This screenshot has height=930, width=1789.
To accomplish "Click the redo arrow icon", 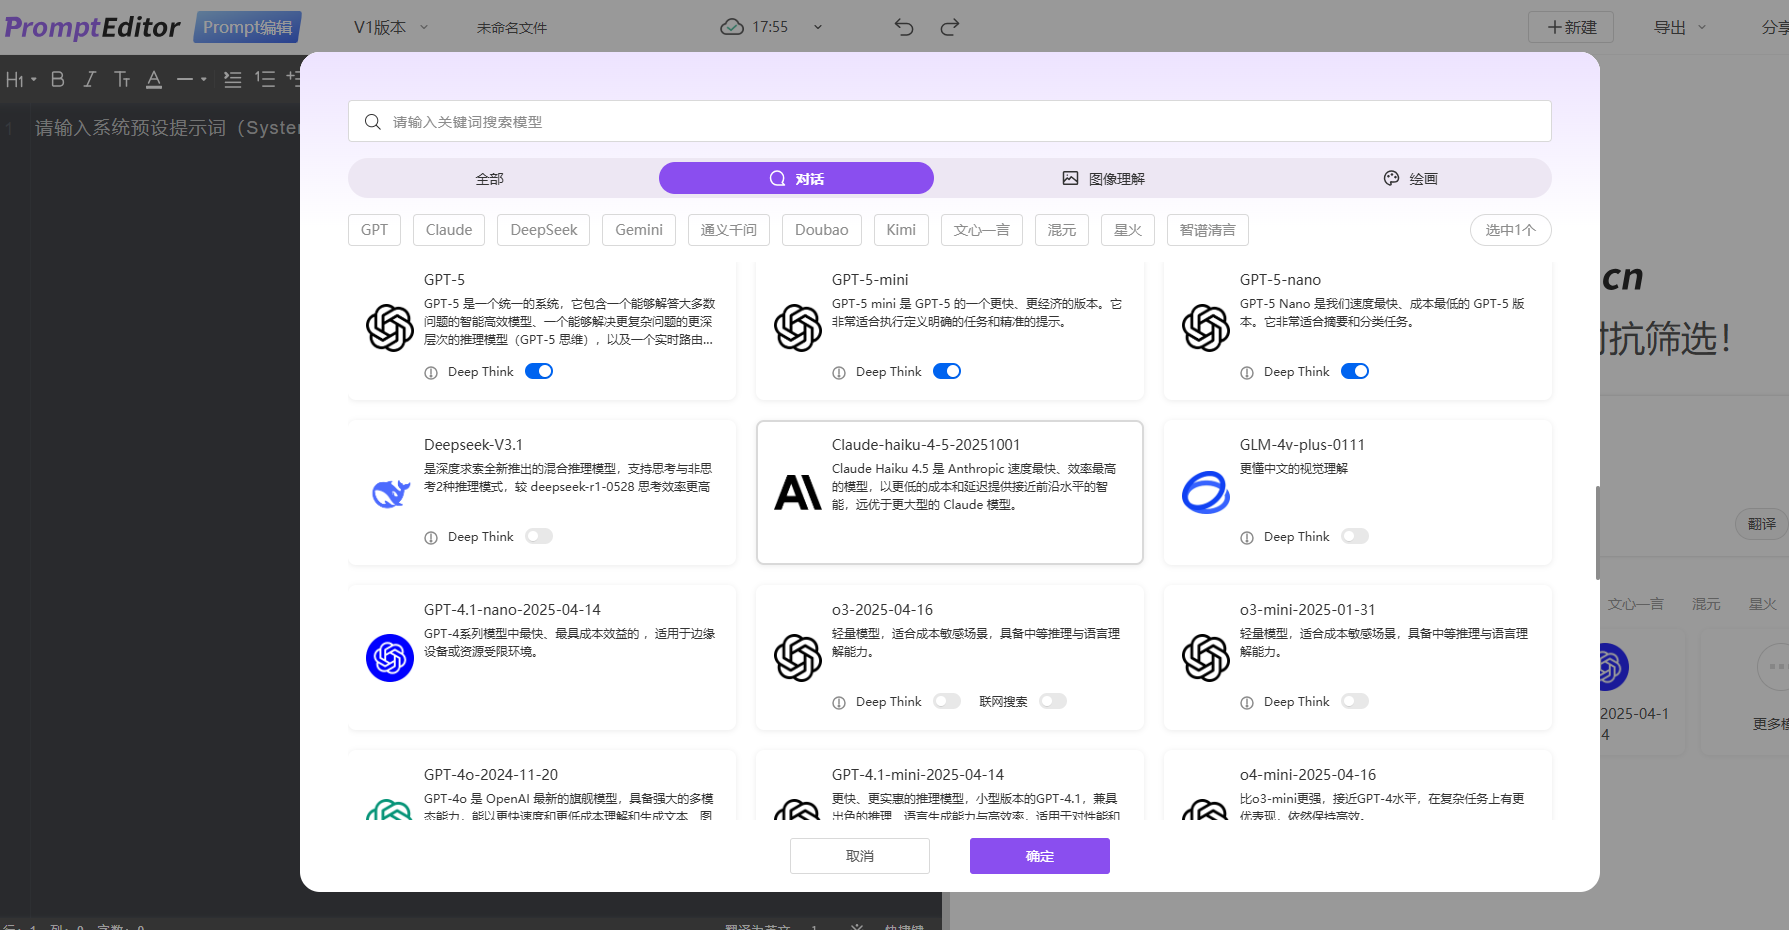I will (x=950, y=27).
